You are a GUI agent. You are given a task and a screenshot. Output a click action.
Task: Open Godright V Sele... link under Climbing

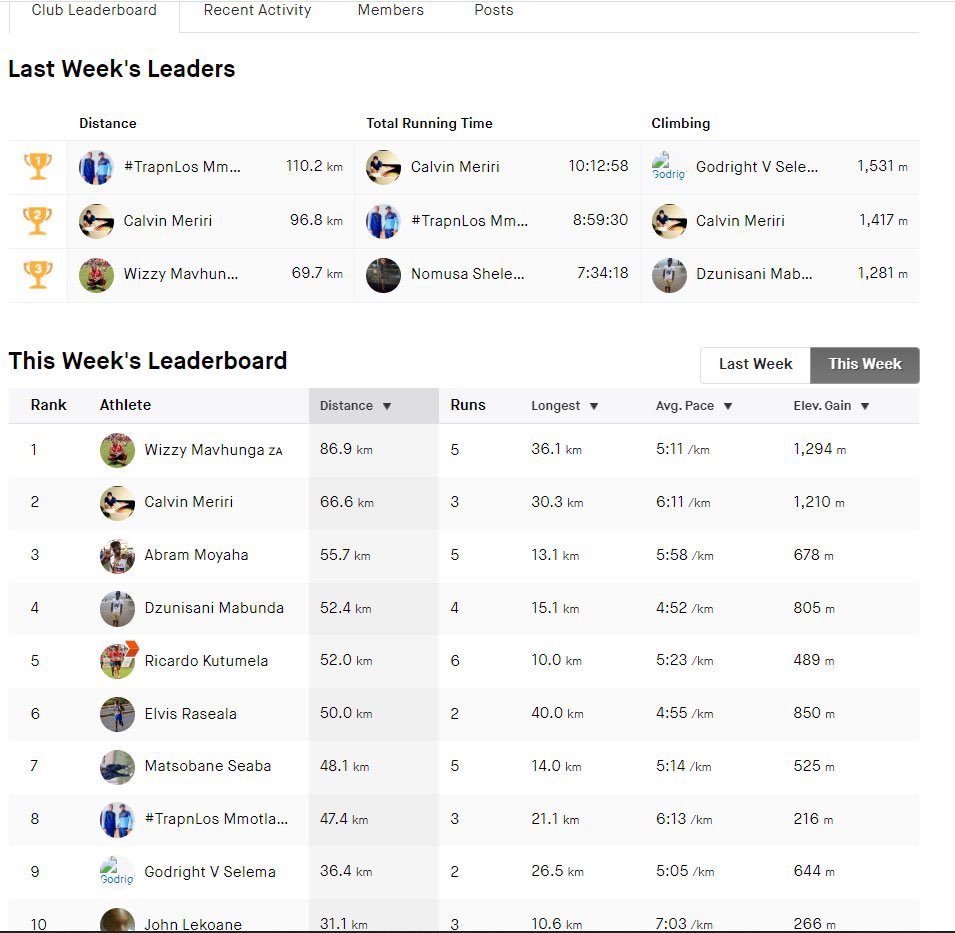[756, 167]
